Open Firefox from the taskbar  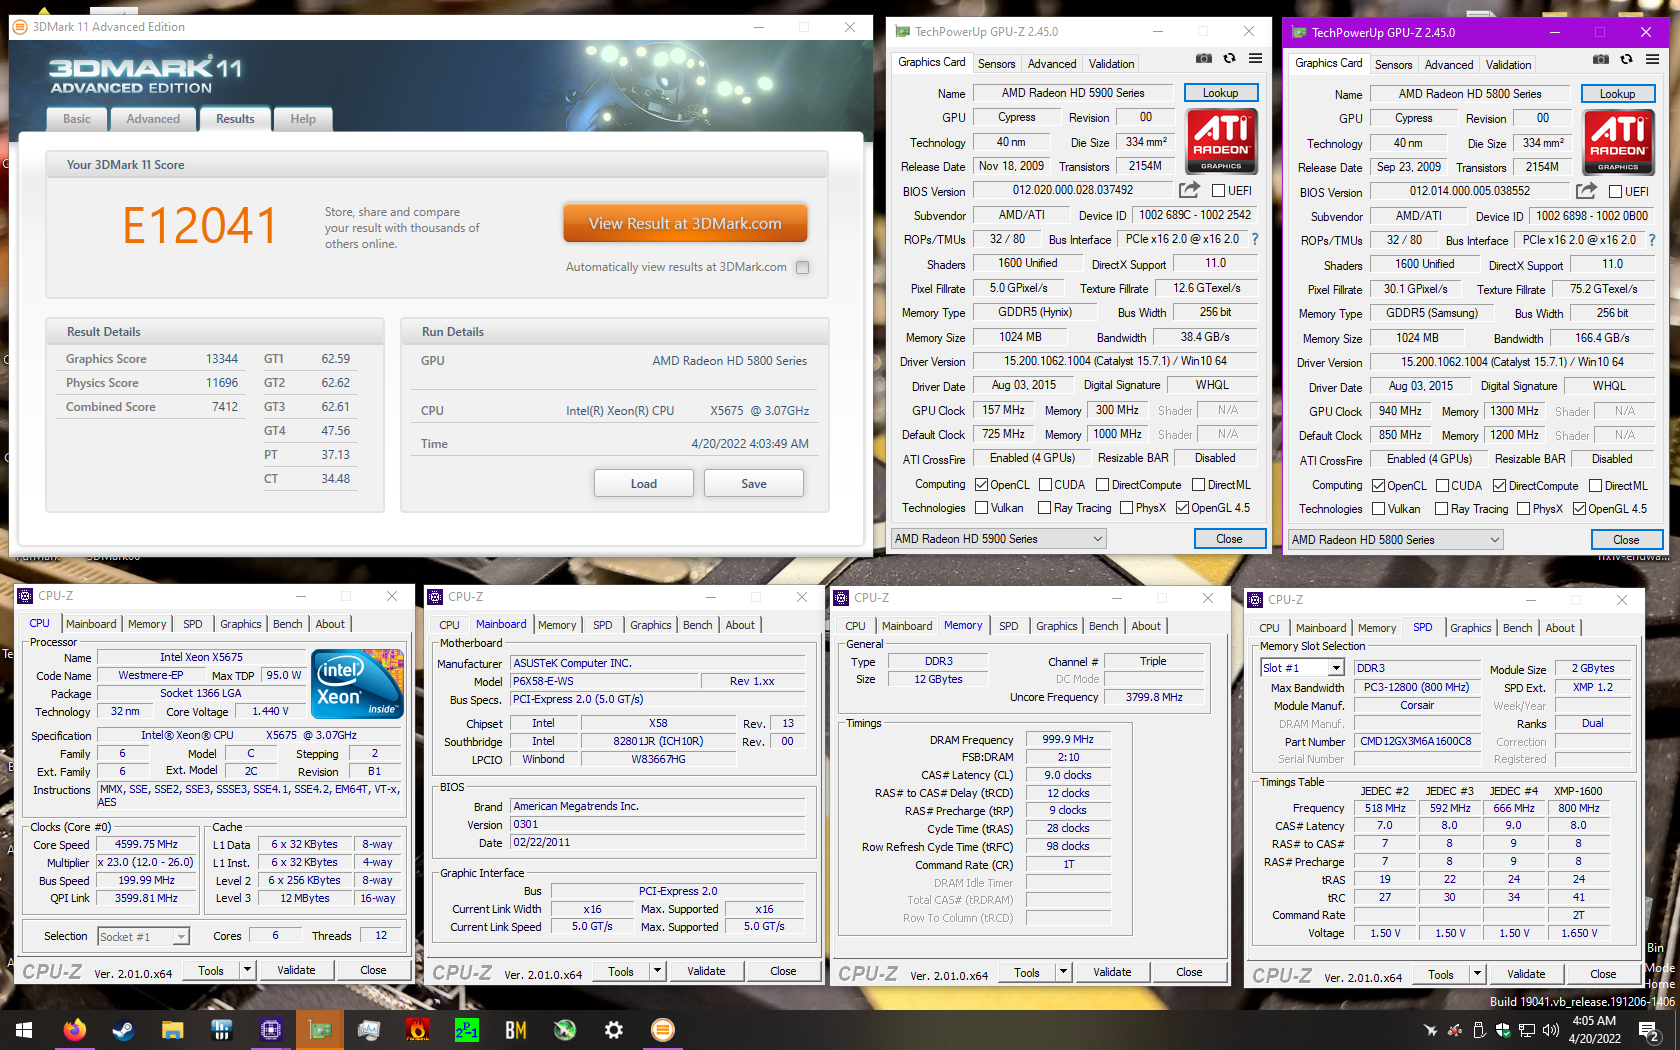[x=75, y=1030]
